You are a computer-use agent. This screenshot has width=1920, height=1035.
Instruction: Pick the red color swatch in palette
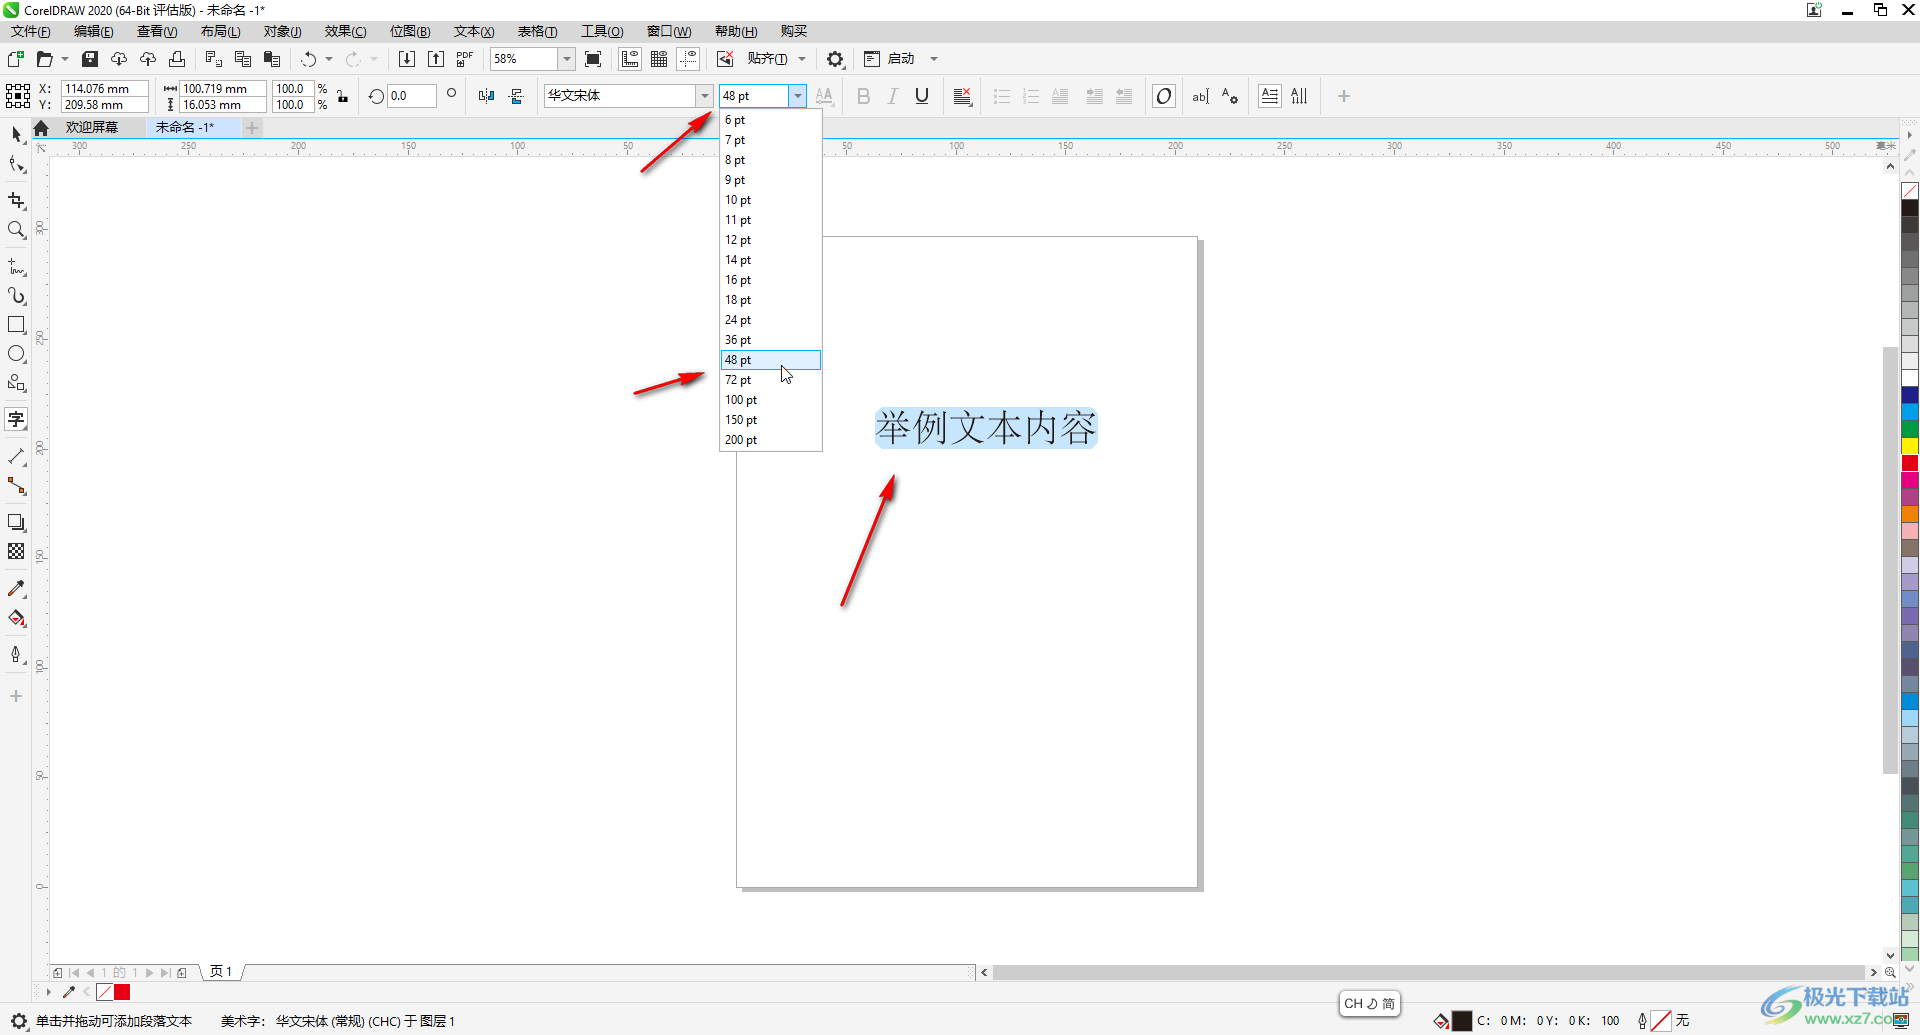[x=1910, y=464]
